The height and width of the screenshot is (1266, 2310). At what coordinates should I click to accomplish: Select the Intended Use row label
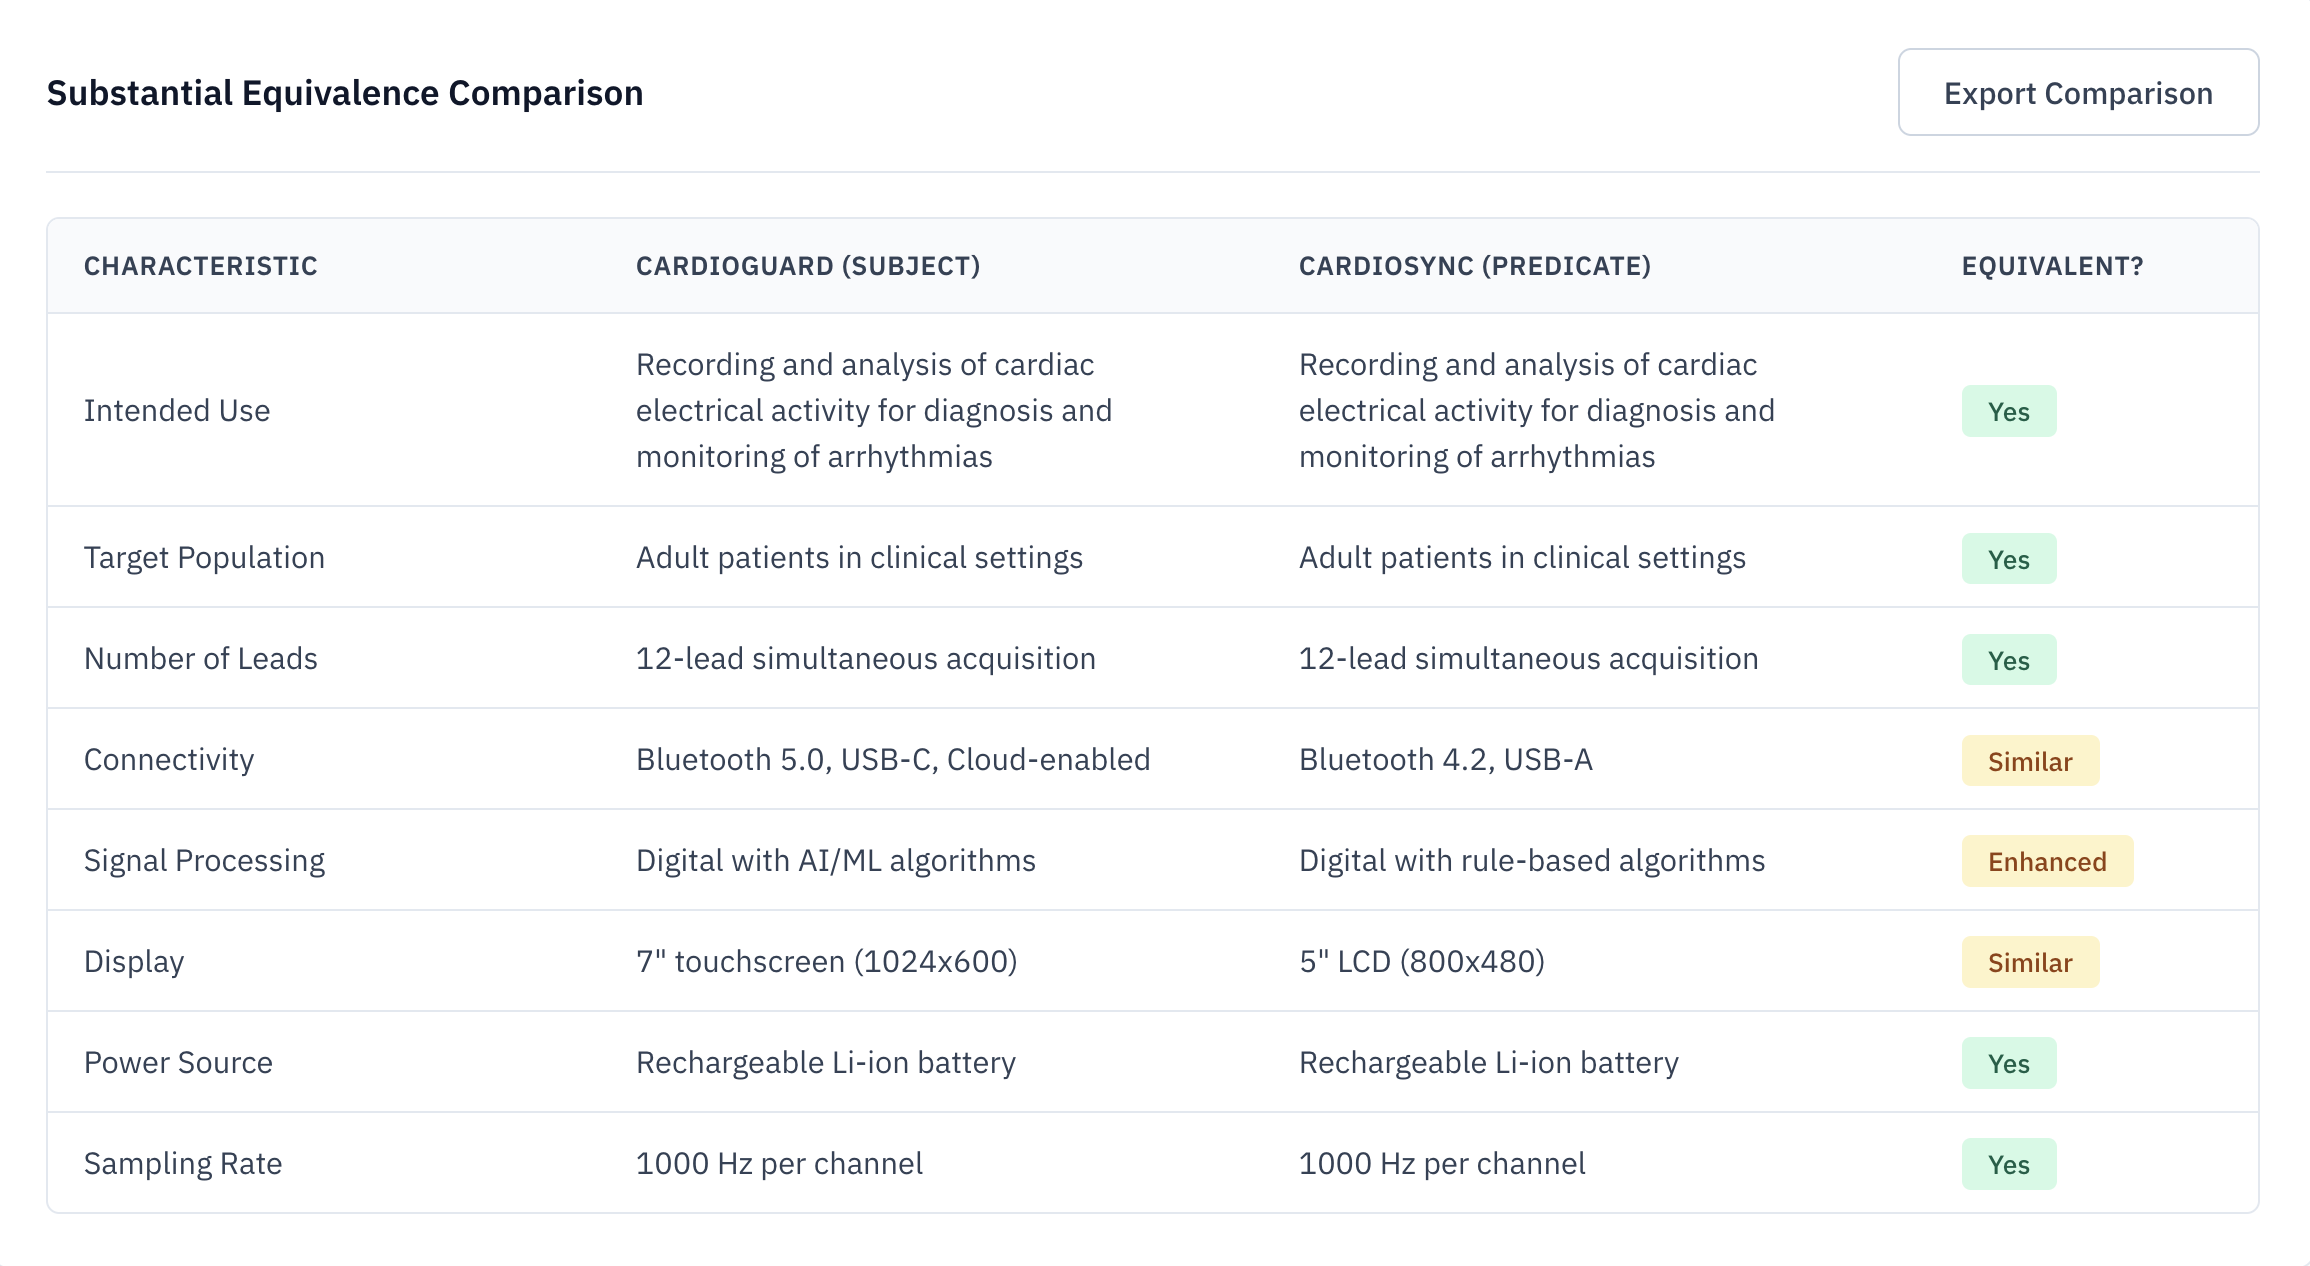tap(177, 411)
